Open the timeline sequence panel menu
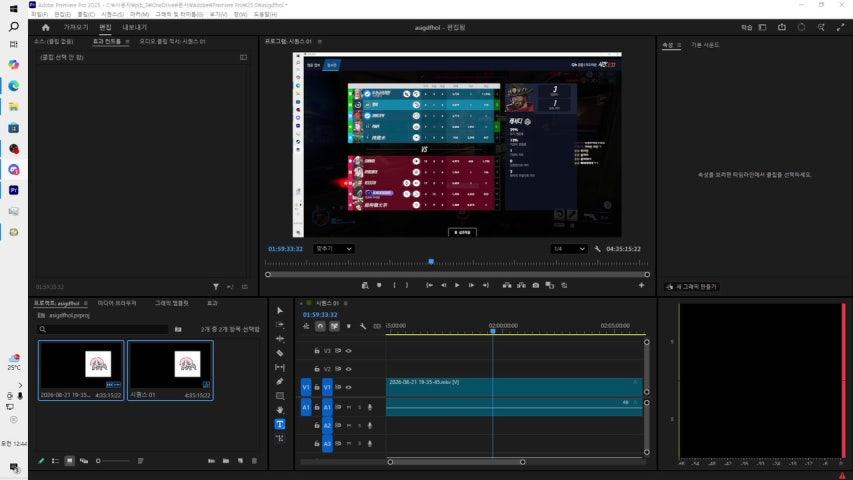 point(345,303)
